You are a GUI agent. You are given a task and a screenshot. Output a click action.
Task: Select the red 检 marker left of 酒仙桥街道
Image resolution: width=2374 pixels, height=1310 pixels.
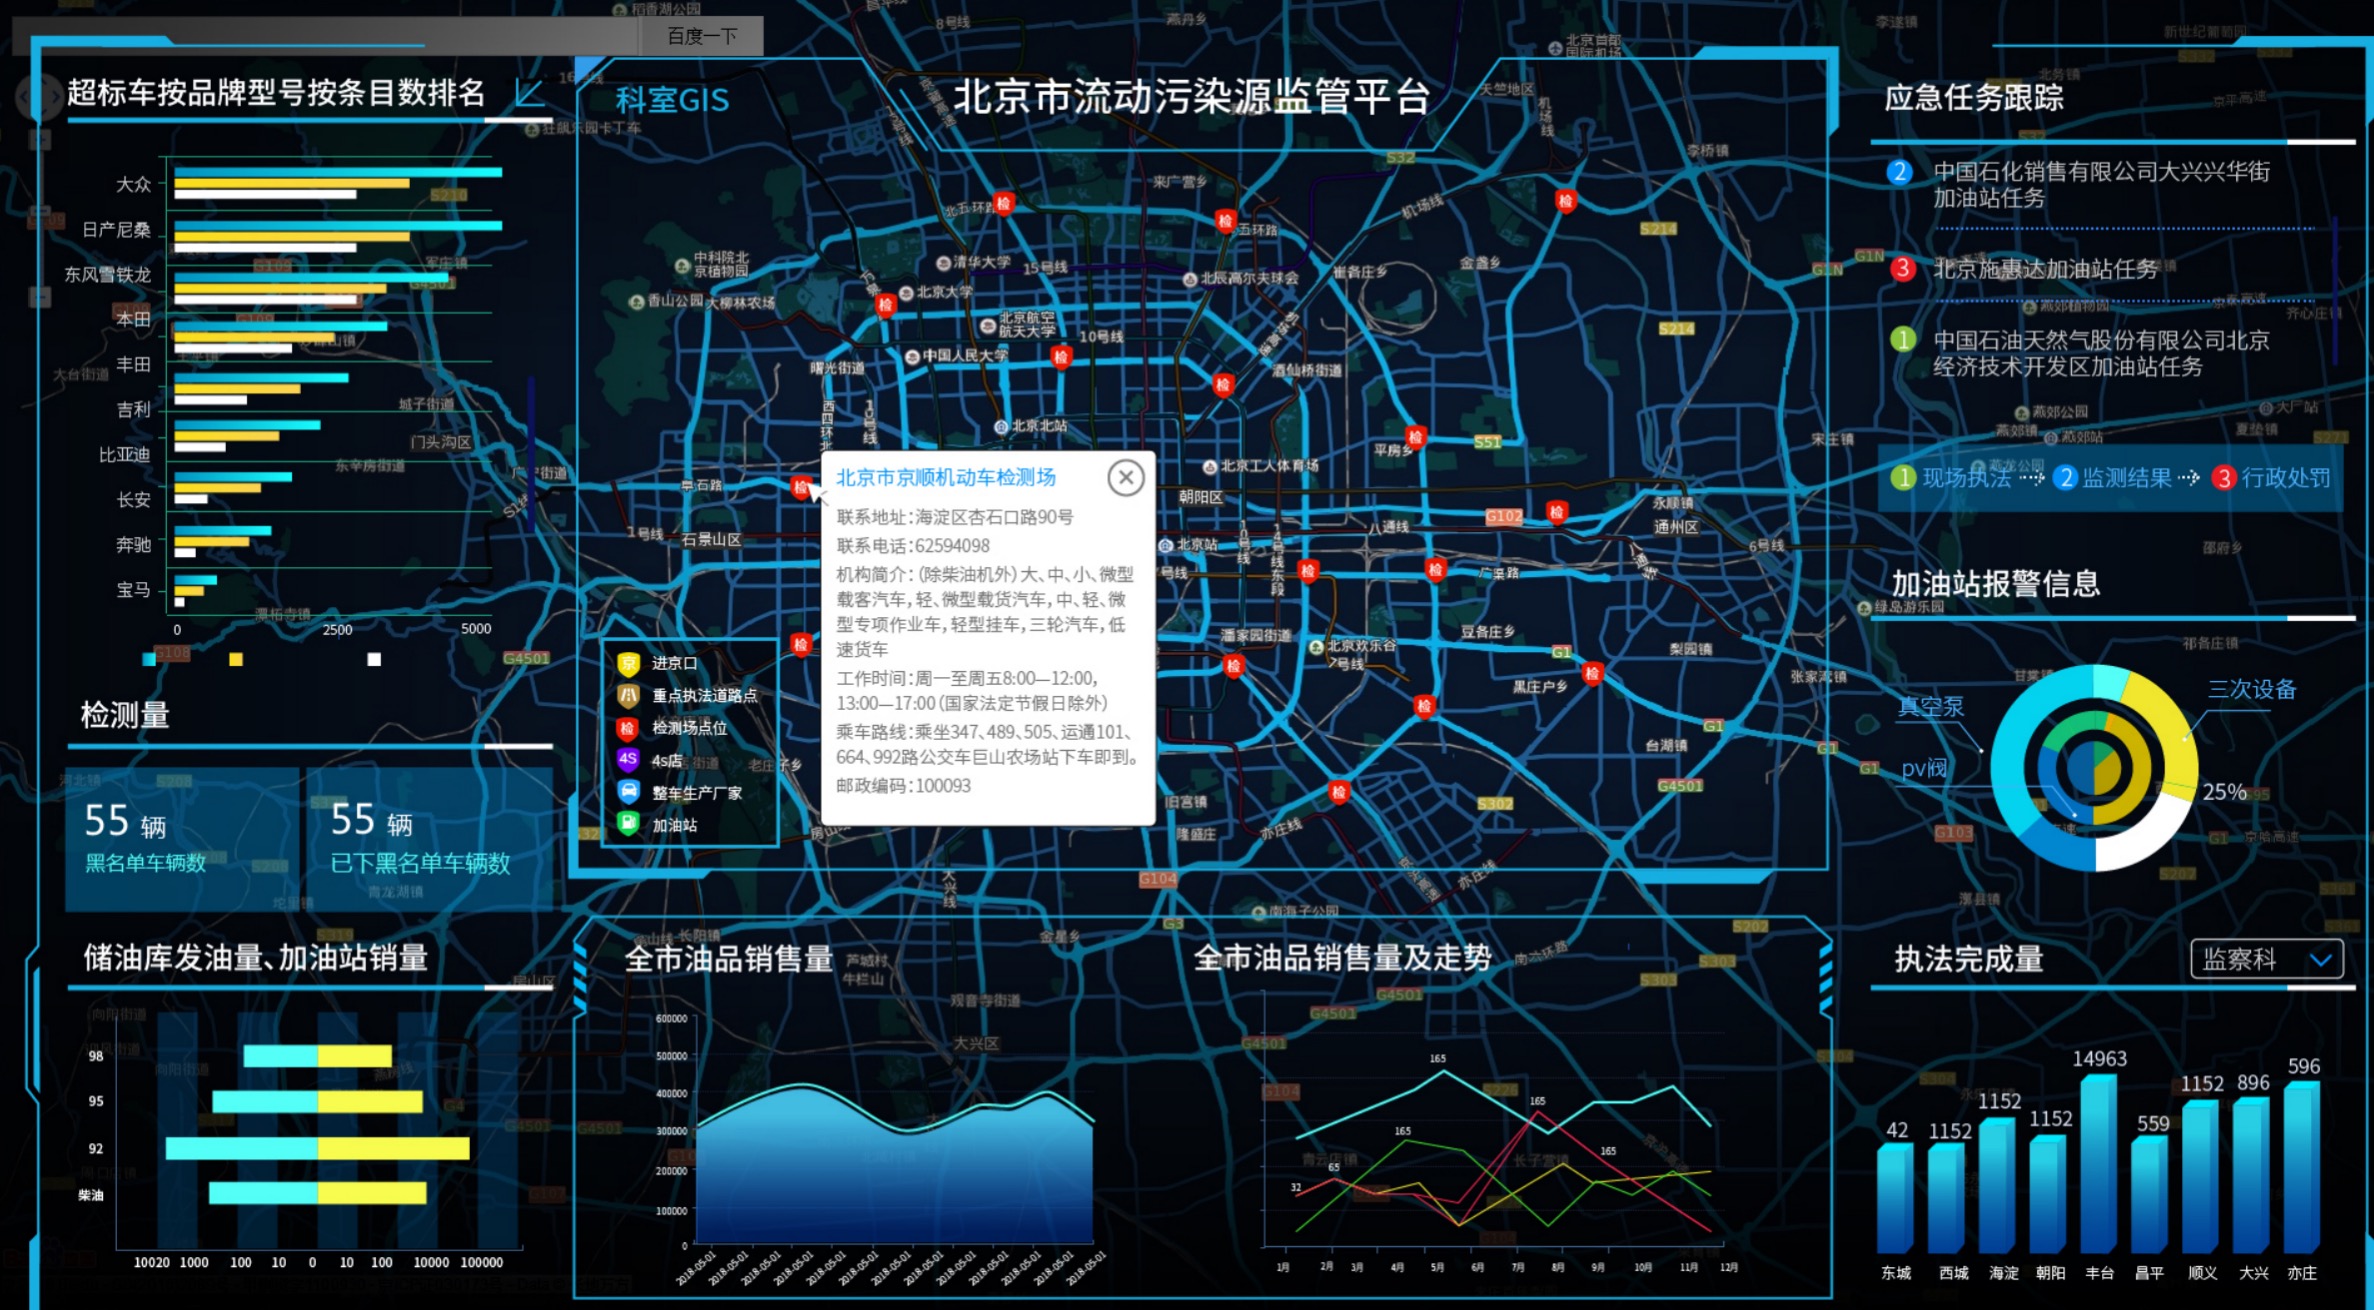[1222, 384]
